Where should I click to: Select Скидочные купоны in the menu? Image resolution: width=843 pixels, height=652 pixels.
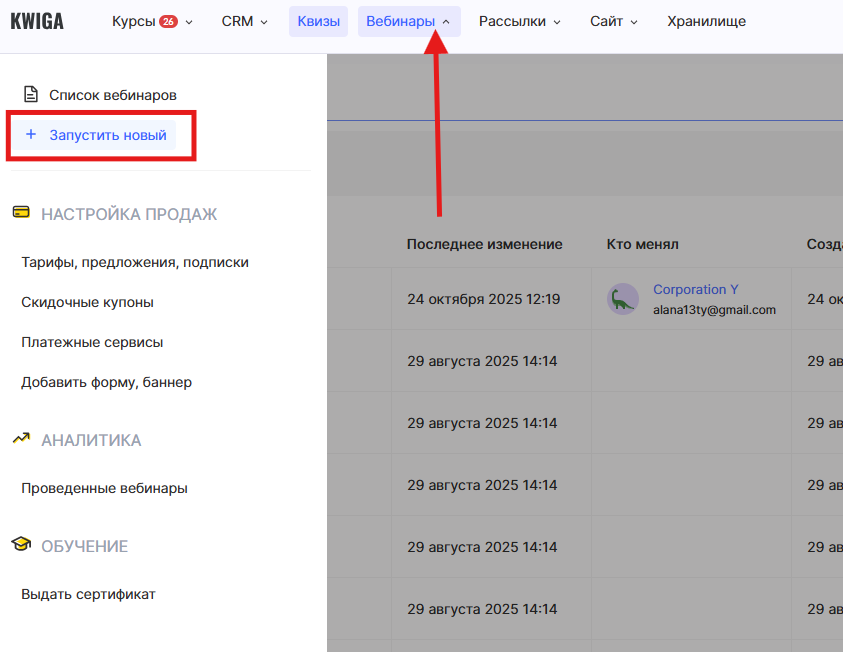pos(87,302)
